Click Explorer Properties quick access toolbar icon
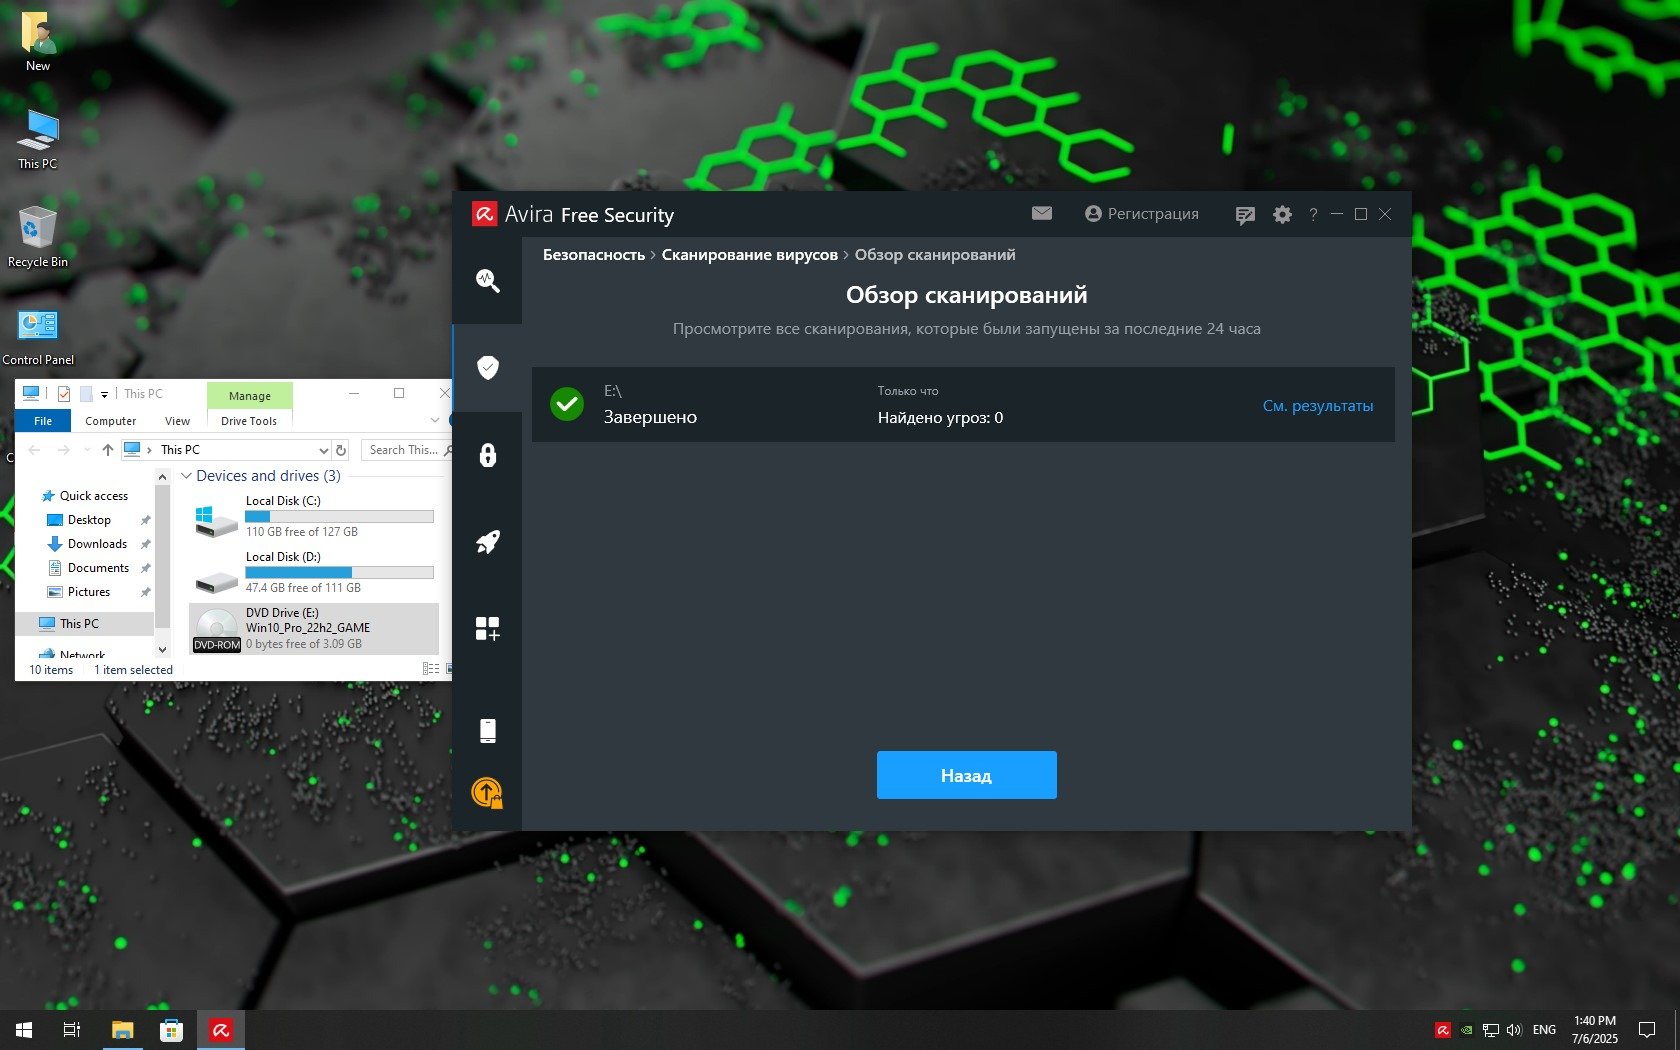Viewport: 1680px width, 1050px height. pyautogui.click(x=63, y=394)
